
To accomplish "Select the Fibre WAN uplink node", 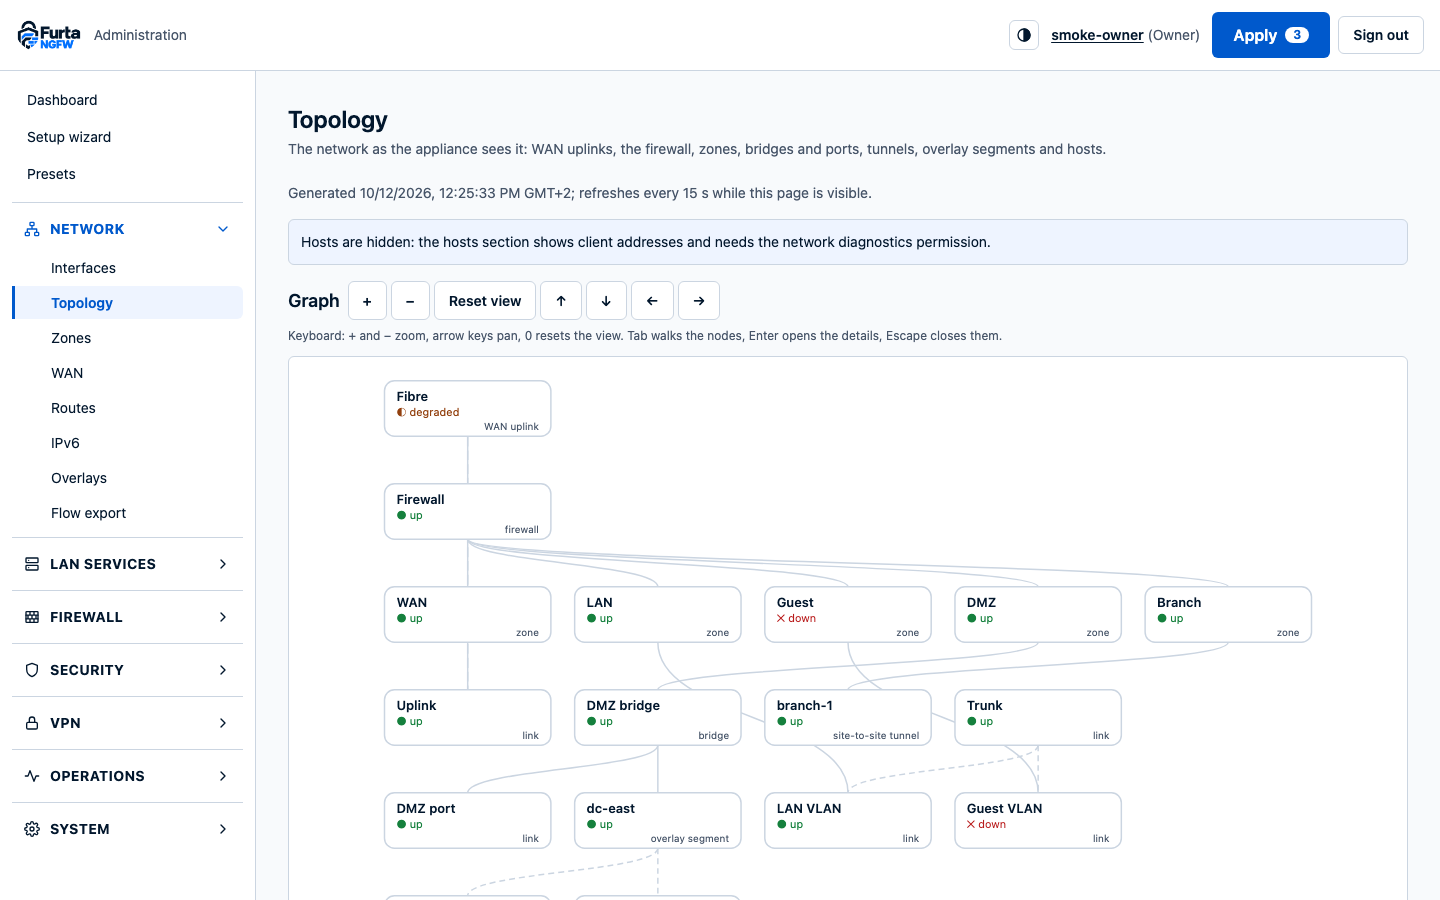I will (468, 408).
